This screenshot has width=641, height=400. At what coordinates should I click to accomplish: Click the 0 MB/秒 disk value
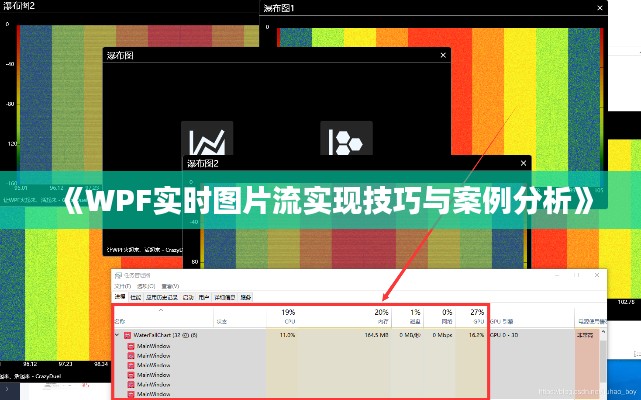coord(410,335)
